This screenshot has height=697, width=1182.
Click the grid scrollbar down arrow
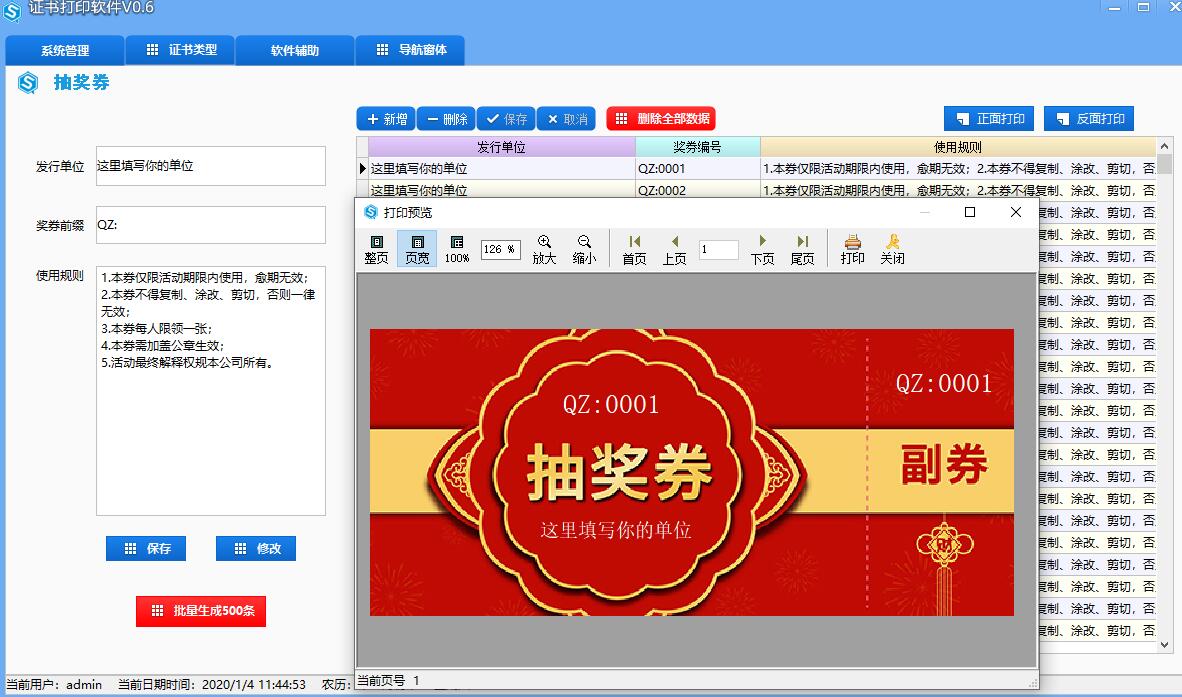(1165, 645)
